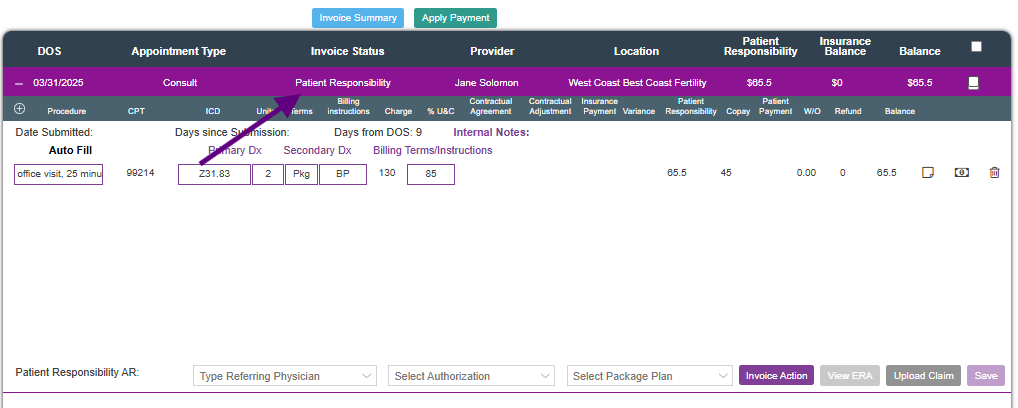The image size is (1018, 408).
Task: Open the Select Package Plan dropdown
Action: tap(650, 376)
